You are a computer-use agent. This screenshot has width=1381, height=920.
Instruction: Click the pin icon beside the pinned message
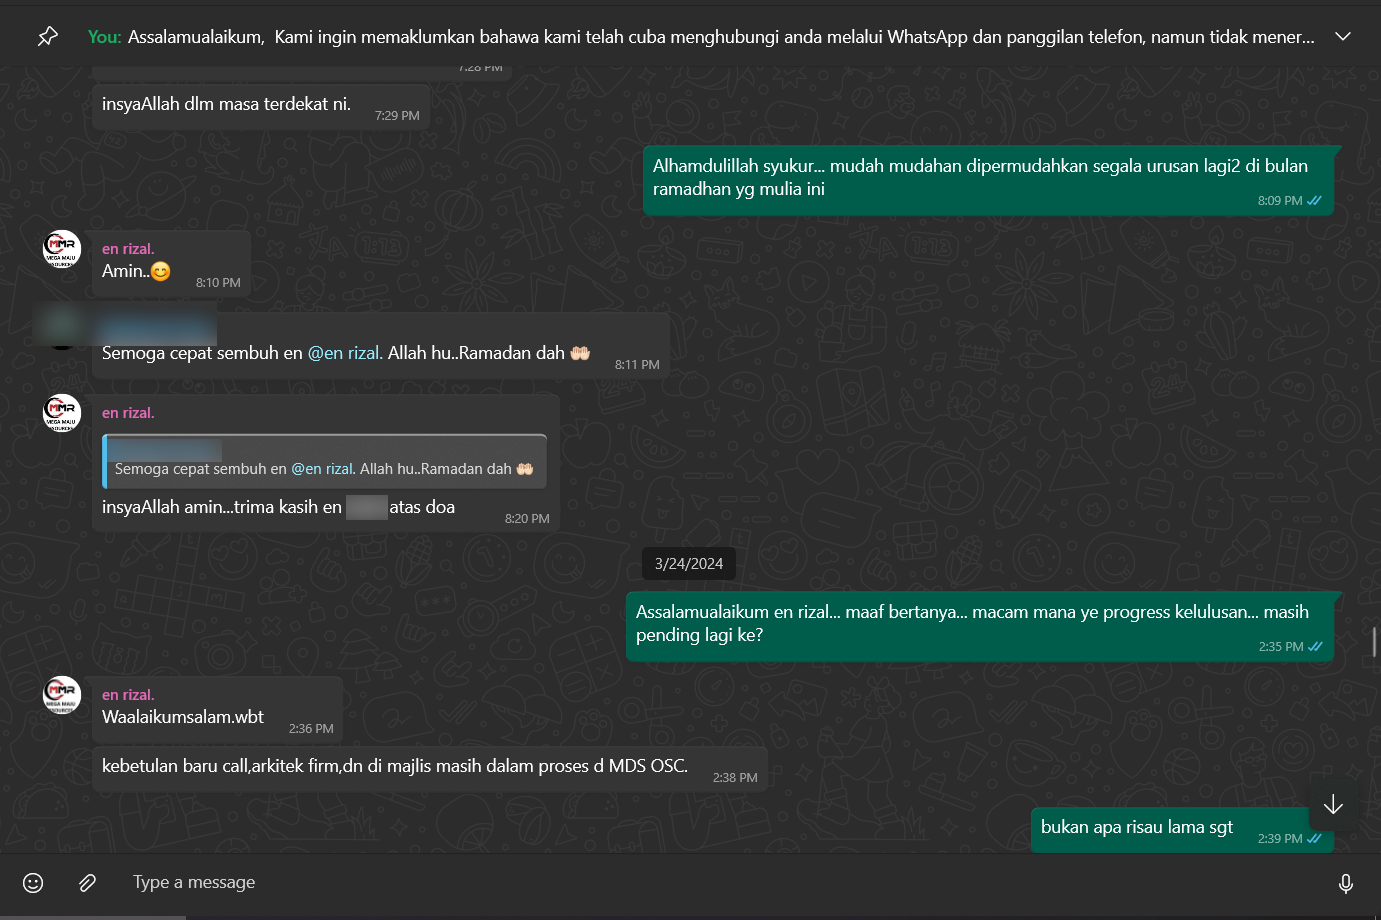(x=47, y=37)
